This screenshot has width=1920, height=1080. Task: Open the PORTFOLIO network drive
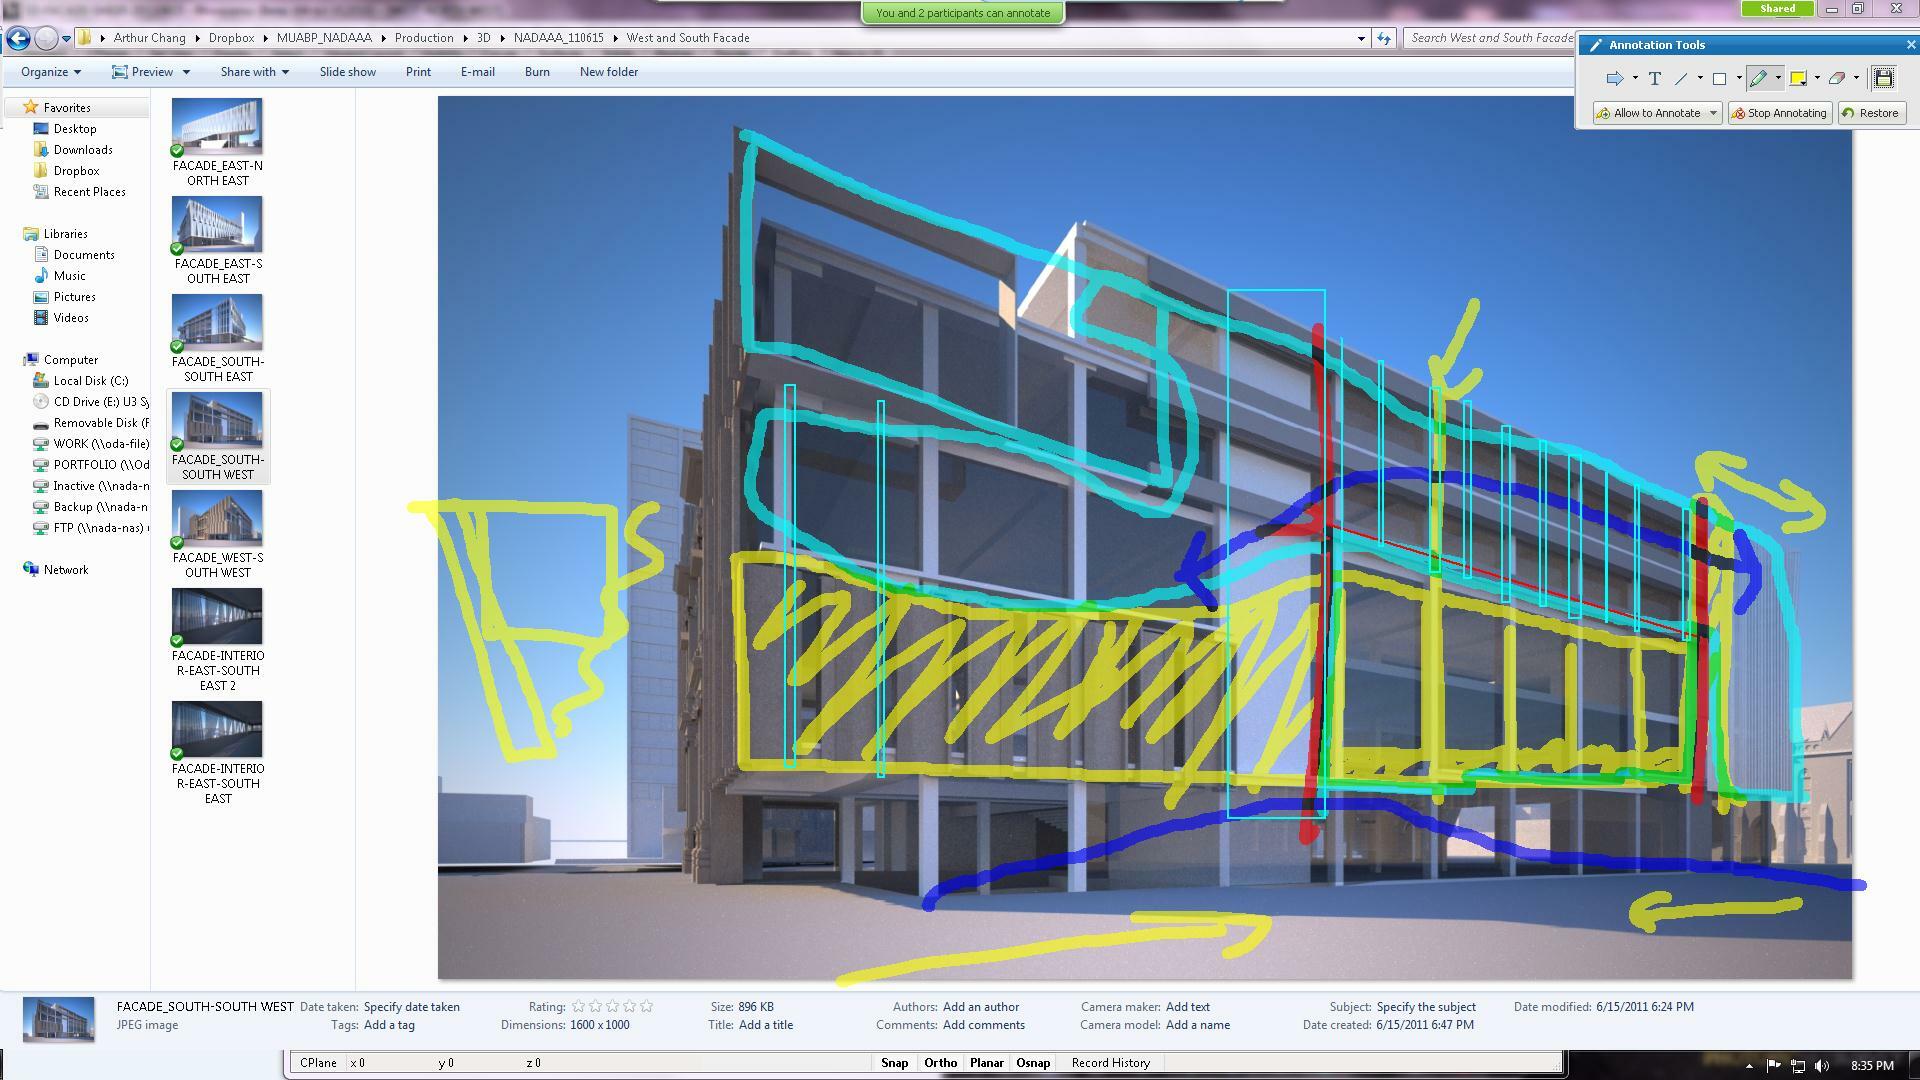[90, 465]
